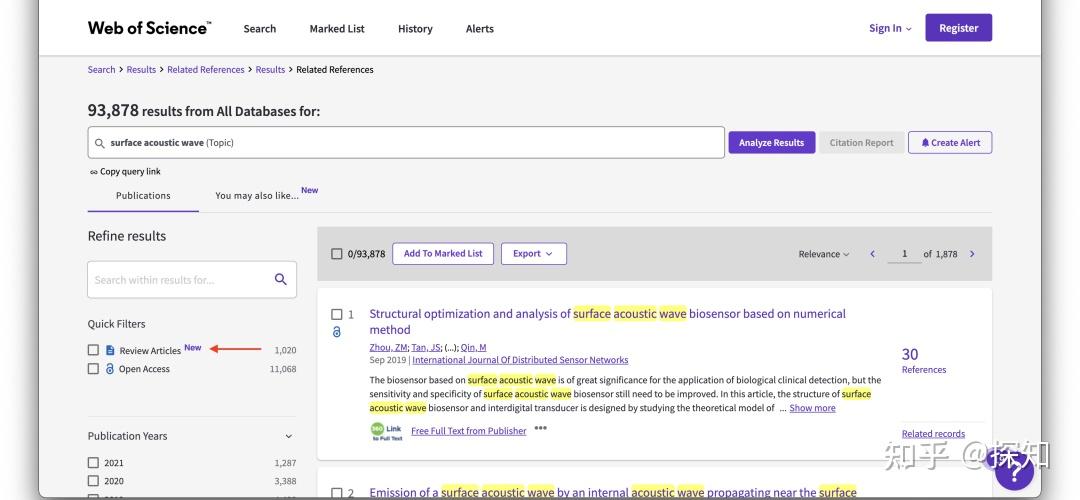1080x500 pixels.
Task: Click the 360 Link to Full Text icon
Action: pos(386,431)
